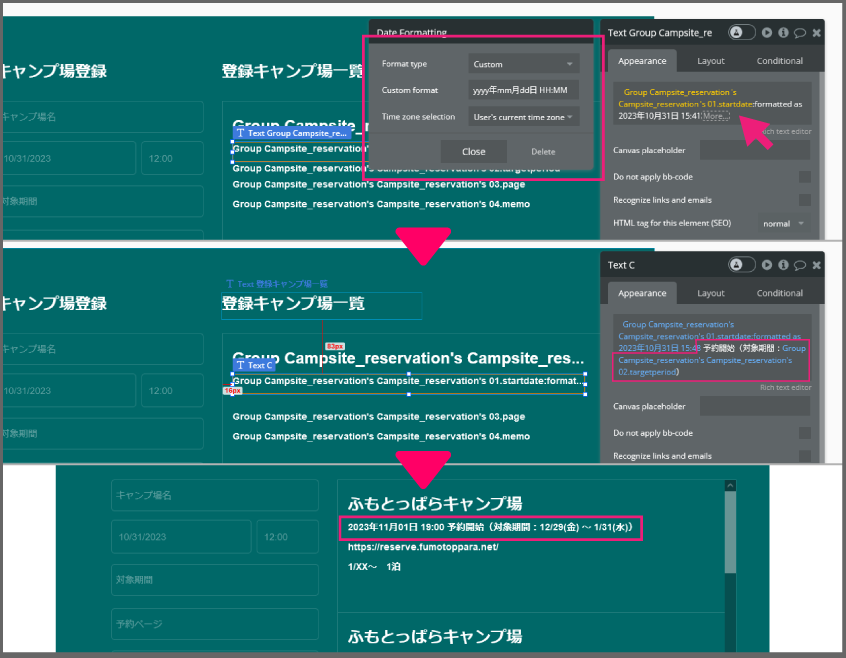This screenshot has height=658, width=846.
Task: Click the preview list scrollbar thumb
Action: click(730, 532)
